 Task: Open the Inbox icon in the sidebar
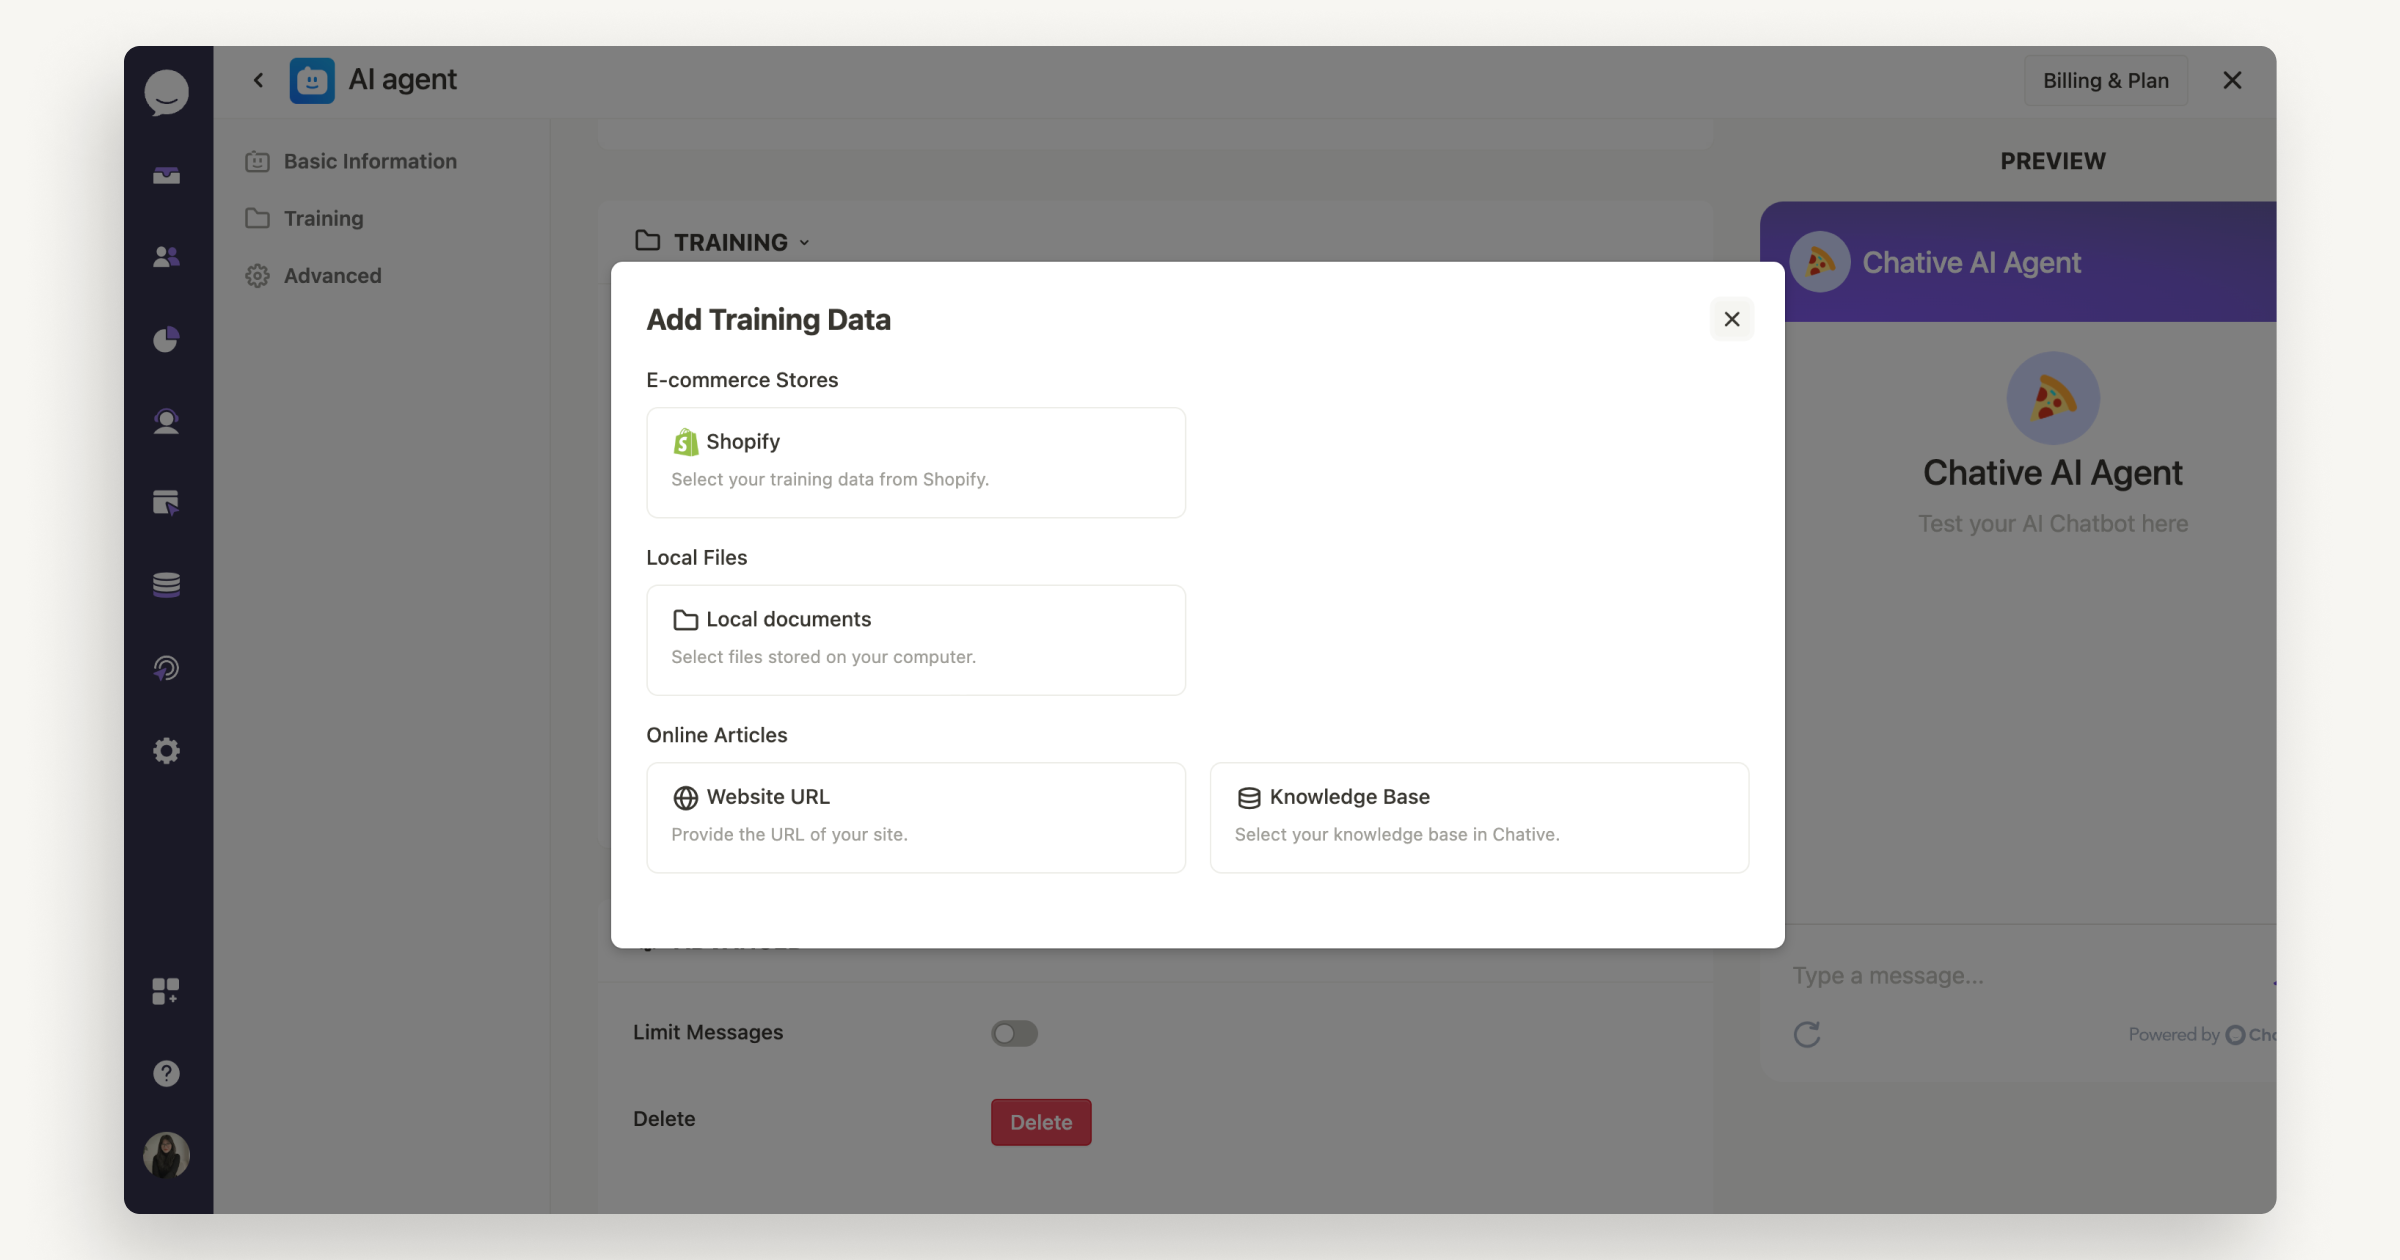click(x=166, y=175)
